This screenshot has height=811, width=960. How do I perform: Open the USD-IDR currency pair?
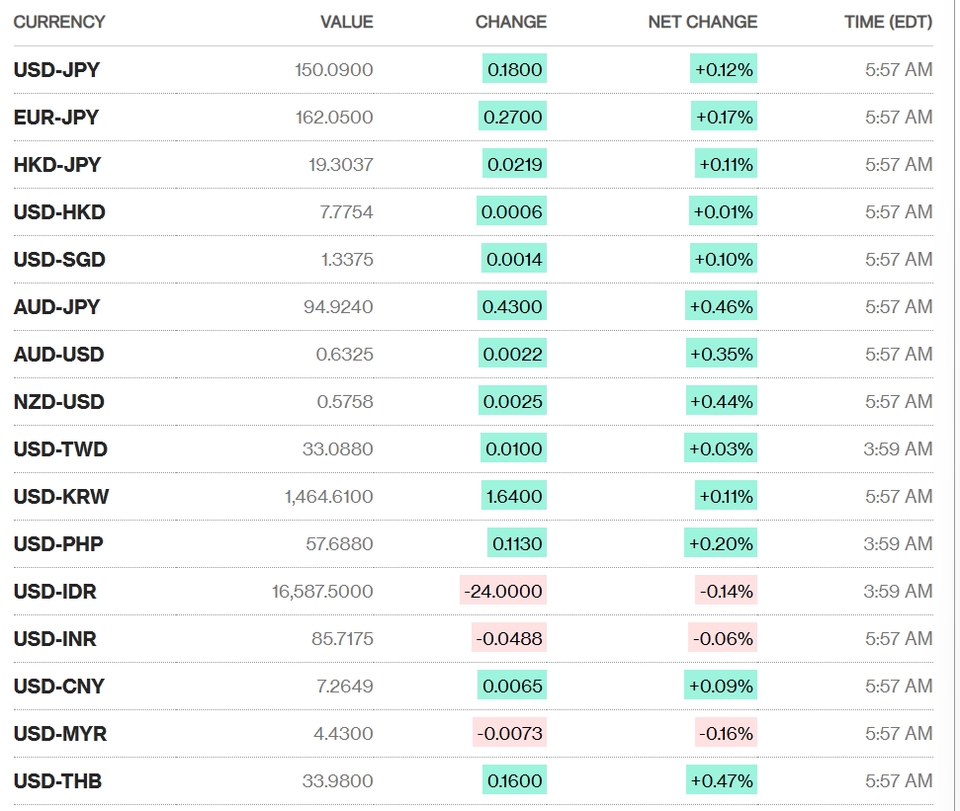[x=55, y=591]
